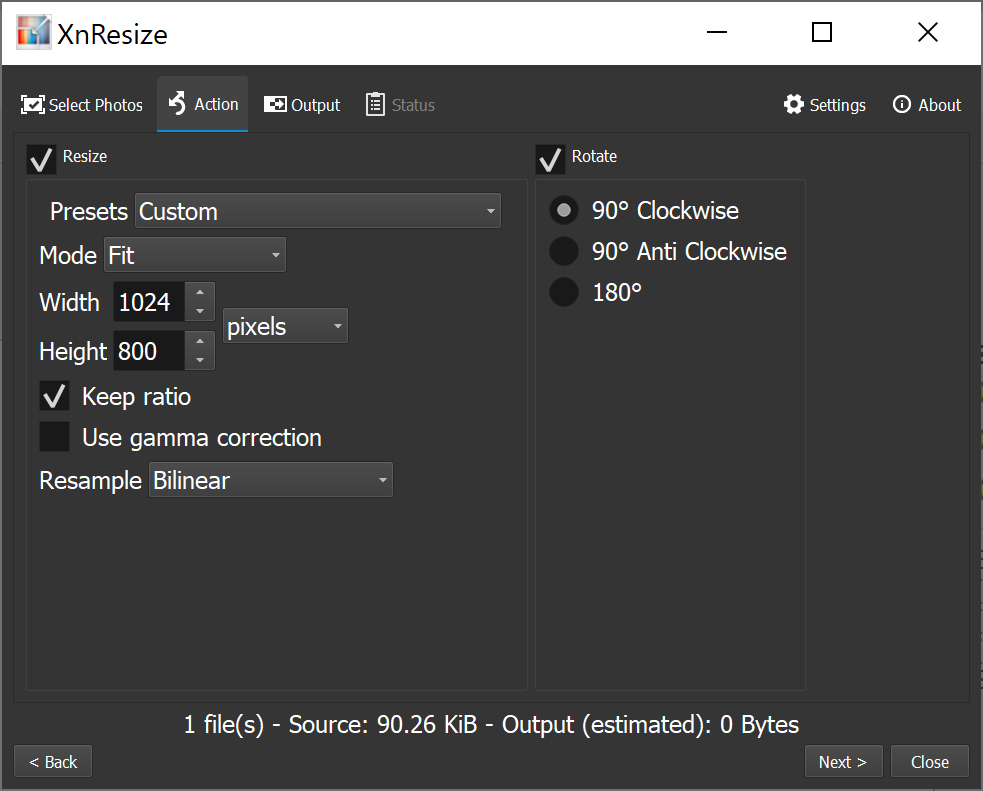
Task: Click the XnResize app logo icon
Action: [33, 33]
